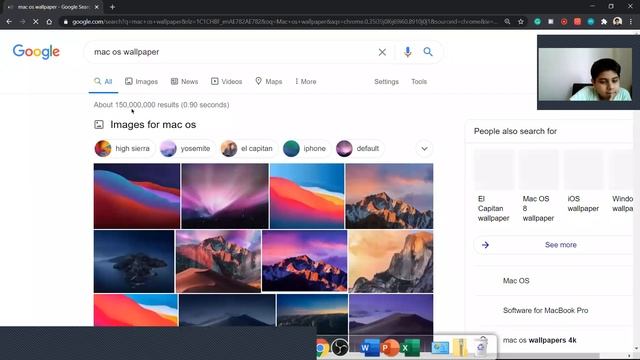Stop the page loading with the X button

[36, 22]
